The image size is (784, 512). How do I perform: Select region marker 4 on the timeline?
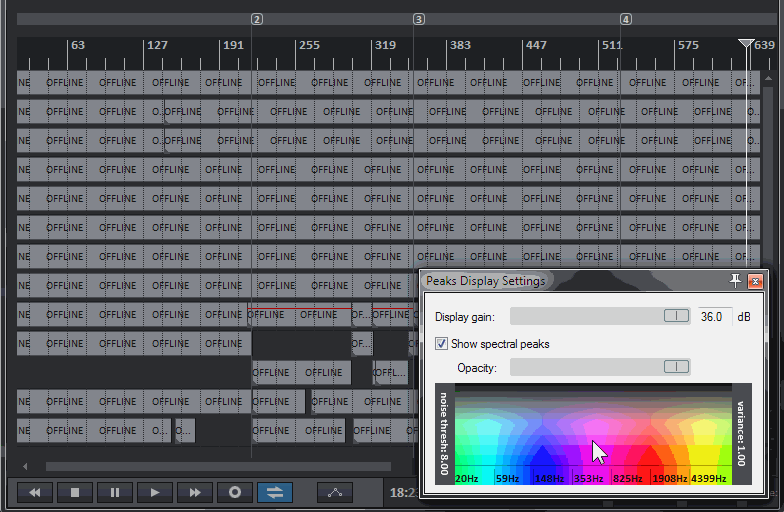tap(626, 19)
